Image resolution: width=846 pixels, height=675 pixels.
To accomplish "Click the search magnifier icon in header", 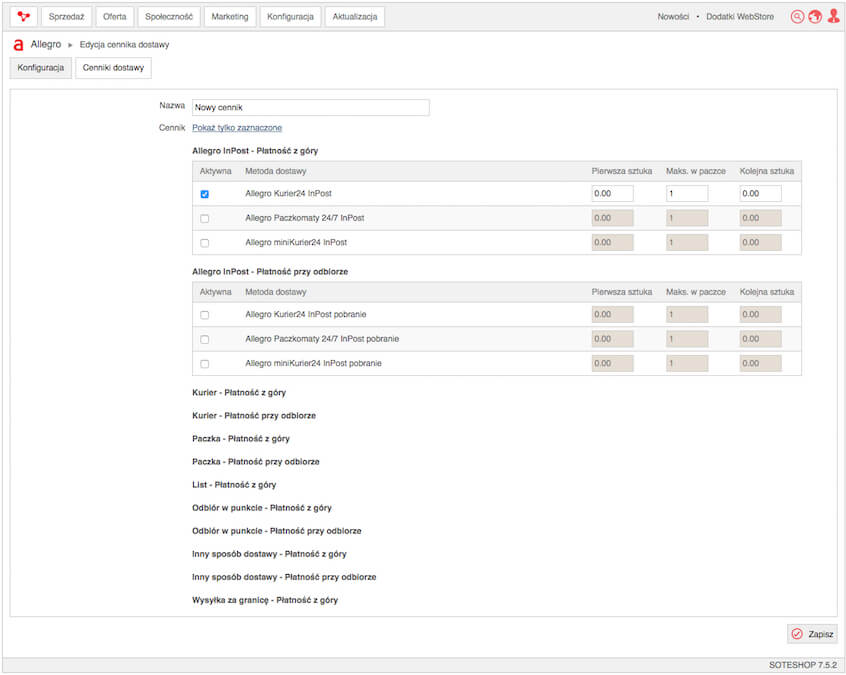I will pyautogui.click(x=797, y=17).
